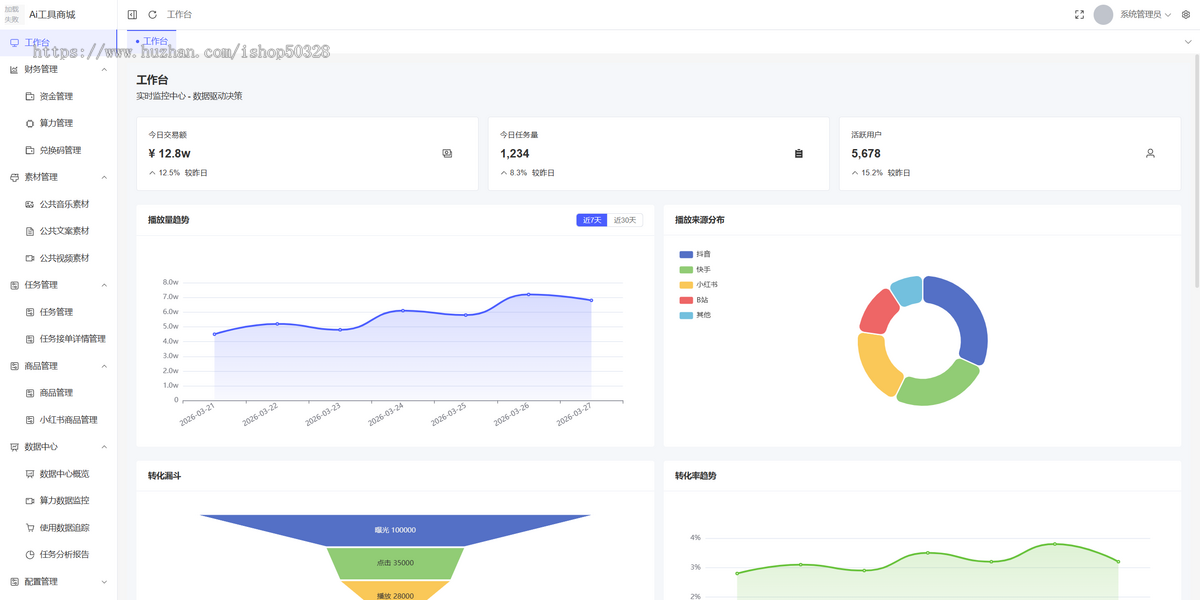Open 算力数据监控 page

[58, 500]
